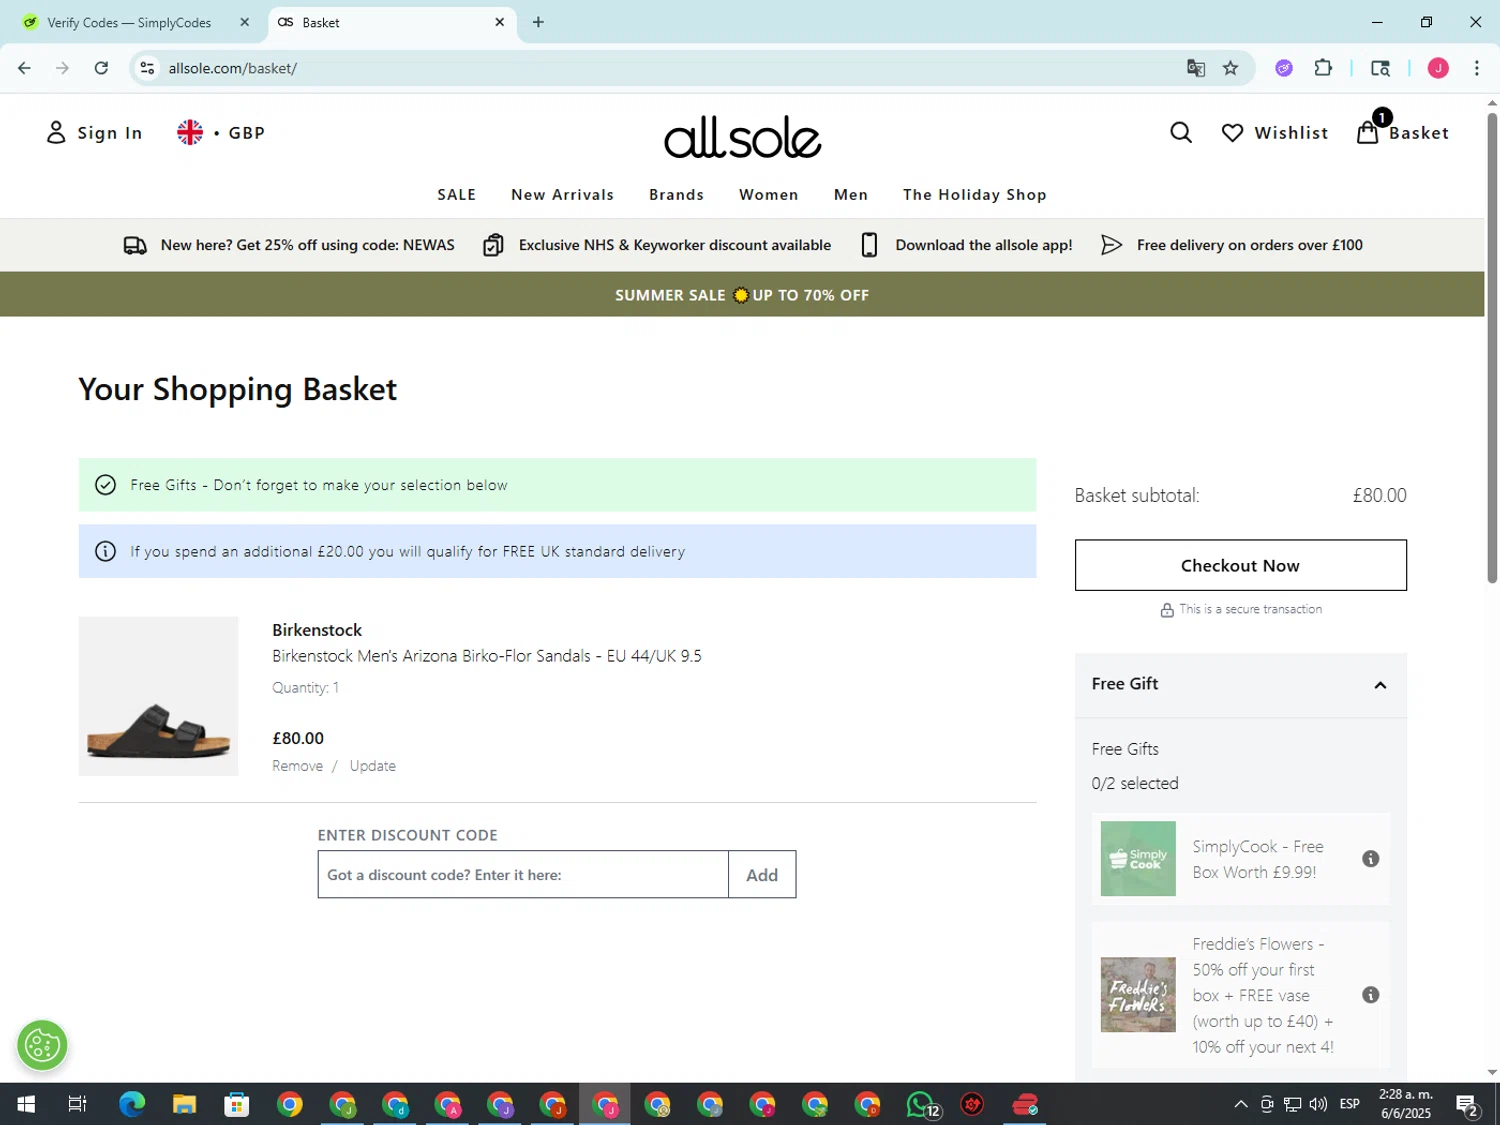Open the Birkenstock sandal product thumbnail
The height and width of the screenshot is (1125, 1500).
click(x=158, y=696)
